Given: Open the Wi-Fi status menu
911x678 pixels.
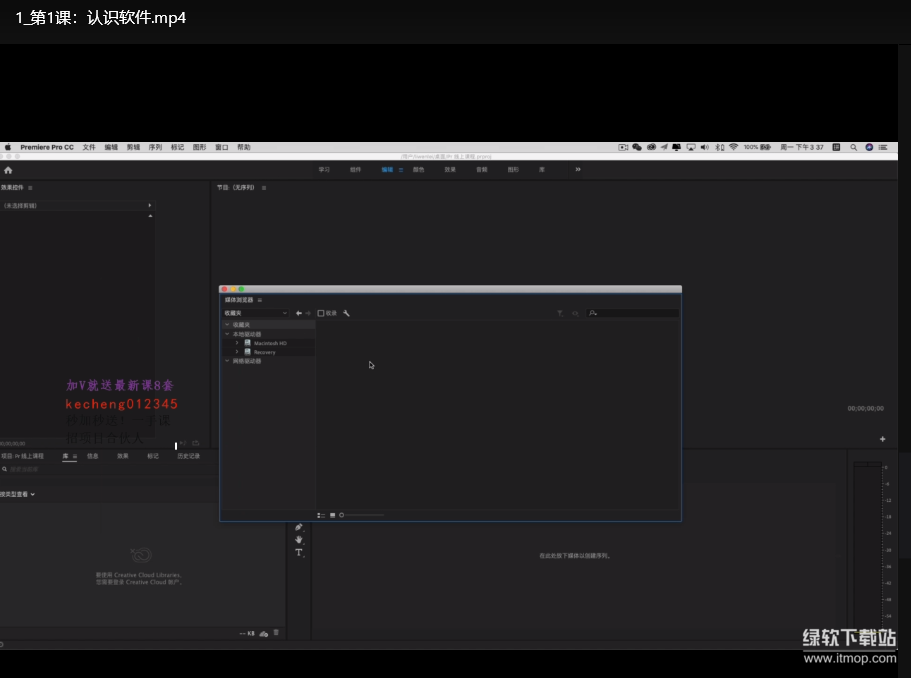Looking at the screenshot, I should pos(733,148).
